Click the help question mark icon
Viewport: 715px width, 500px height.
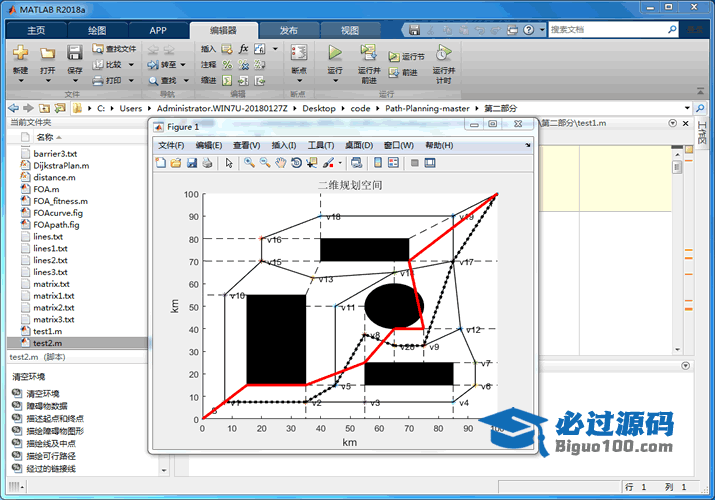(528, 30)
